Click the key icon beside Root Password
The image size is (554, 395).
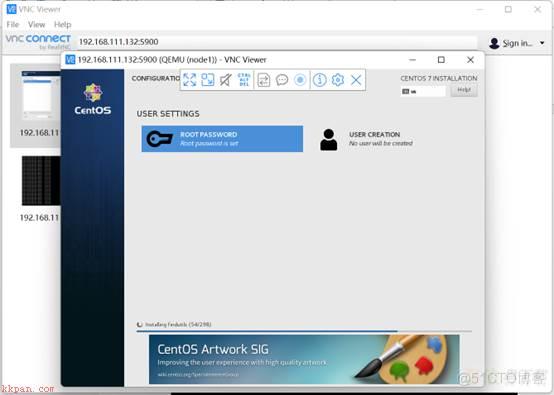coord(159,138)
